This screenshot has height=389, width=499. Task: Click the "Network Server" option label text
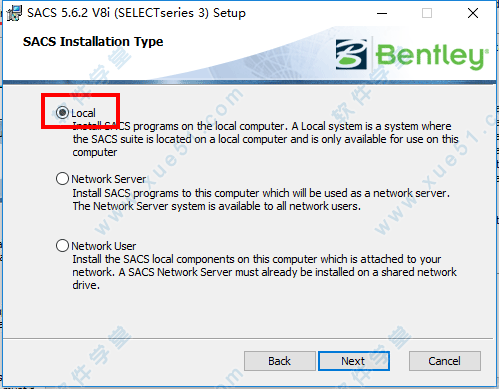click(109, 179)
